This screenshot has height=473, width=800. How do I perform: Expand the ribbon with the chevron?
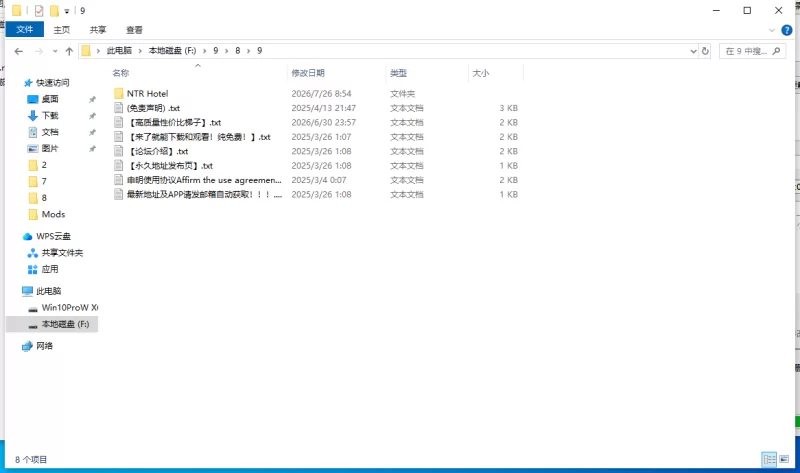(771, 30)
